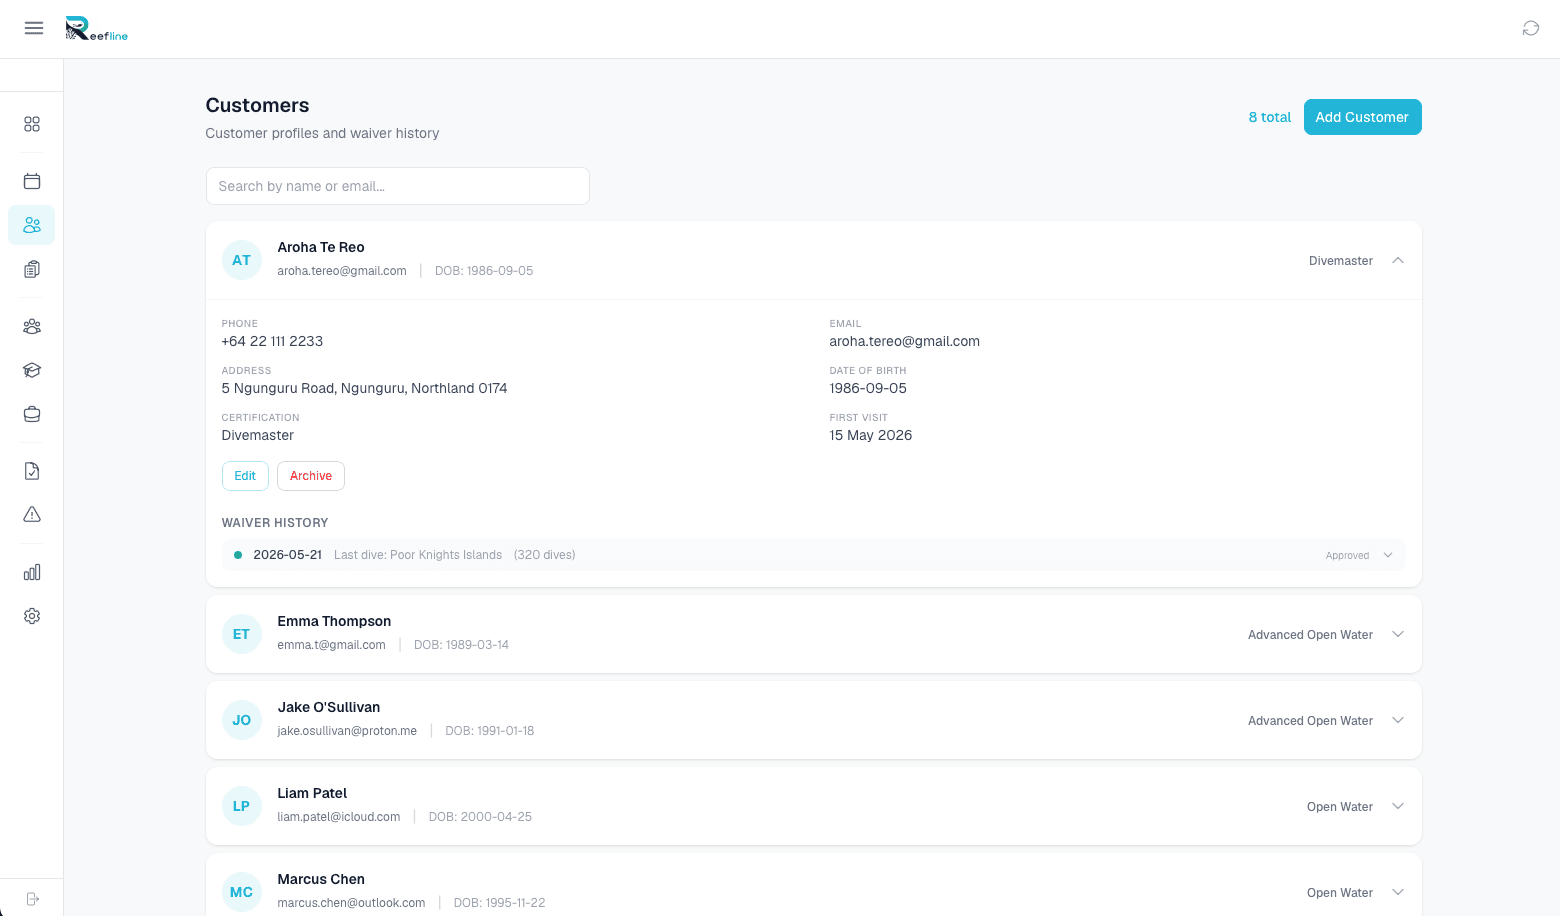
Task: Open the warning triangle incidents icon
Action: tap(32, 515)
